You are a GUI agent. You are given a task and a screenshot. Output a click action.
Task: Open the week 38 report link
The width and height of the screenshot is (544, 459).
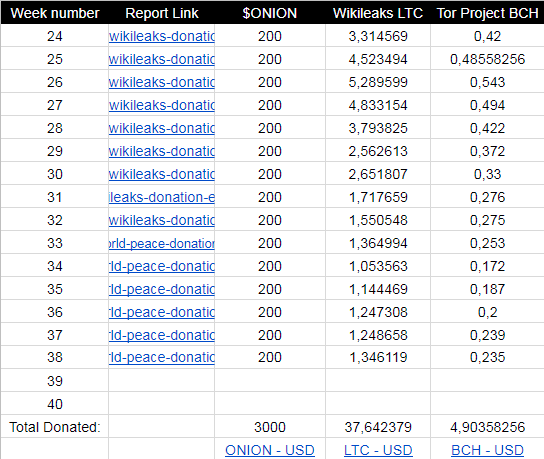(162, 357)
